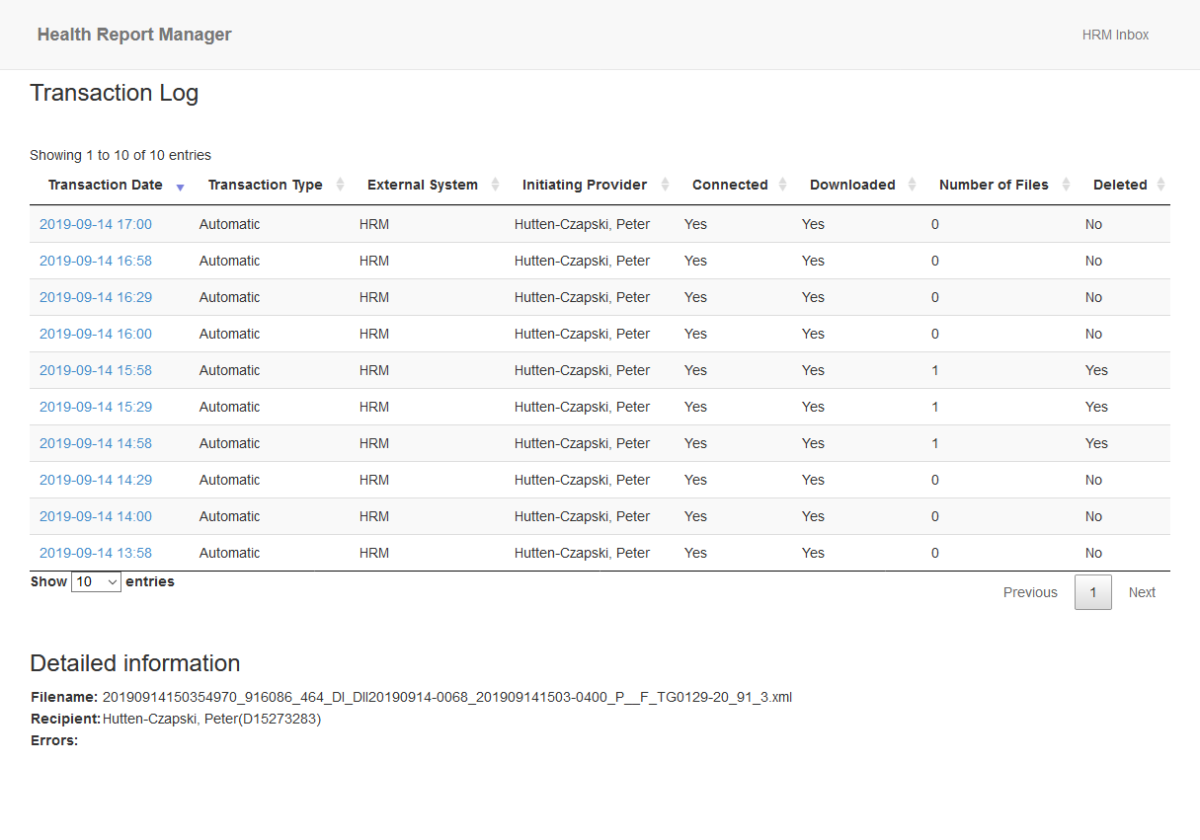Go to the Next page

coord(1141,592)
